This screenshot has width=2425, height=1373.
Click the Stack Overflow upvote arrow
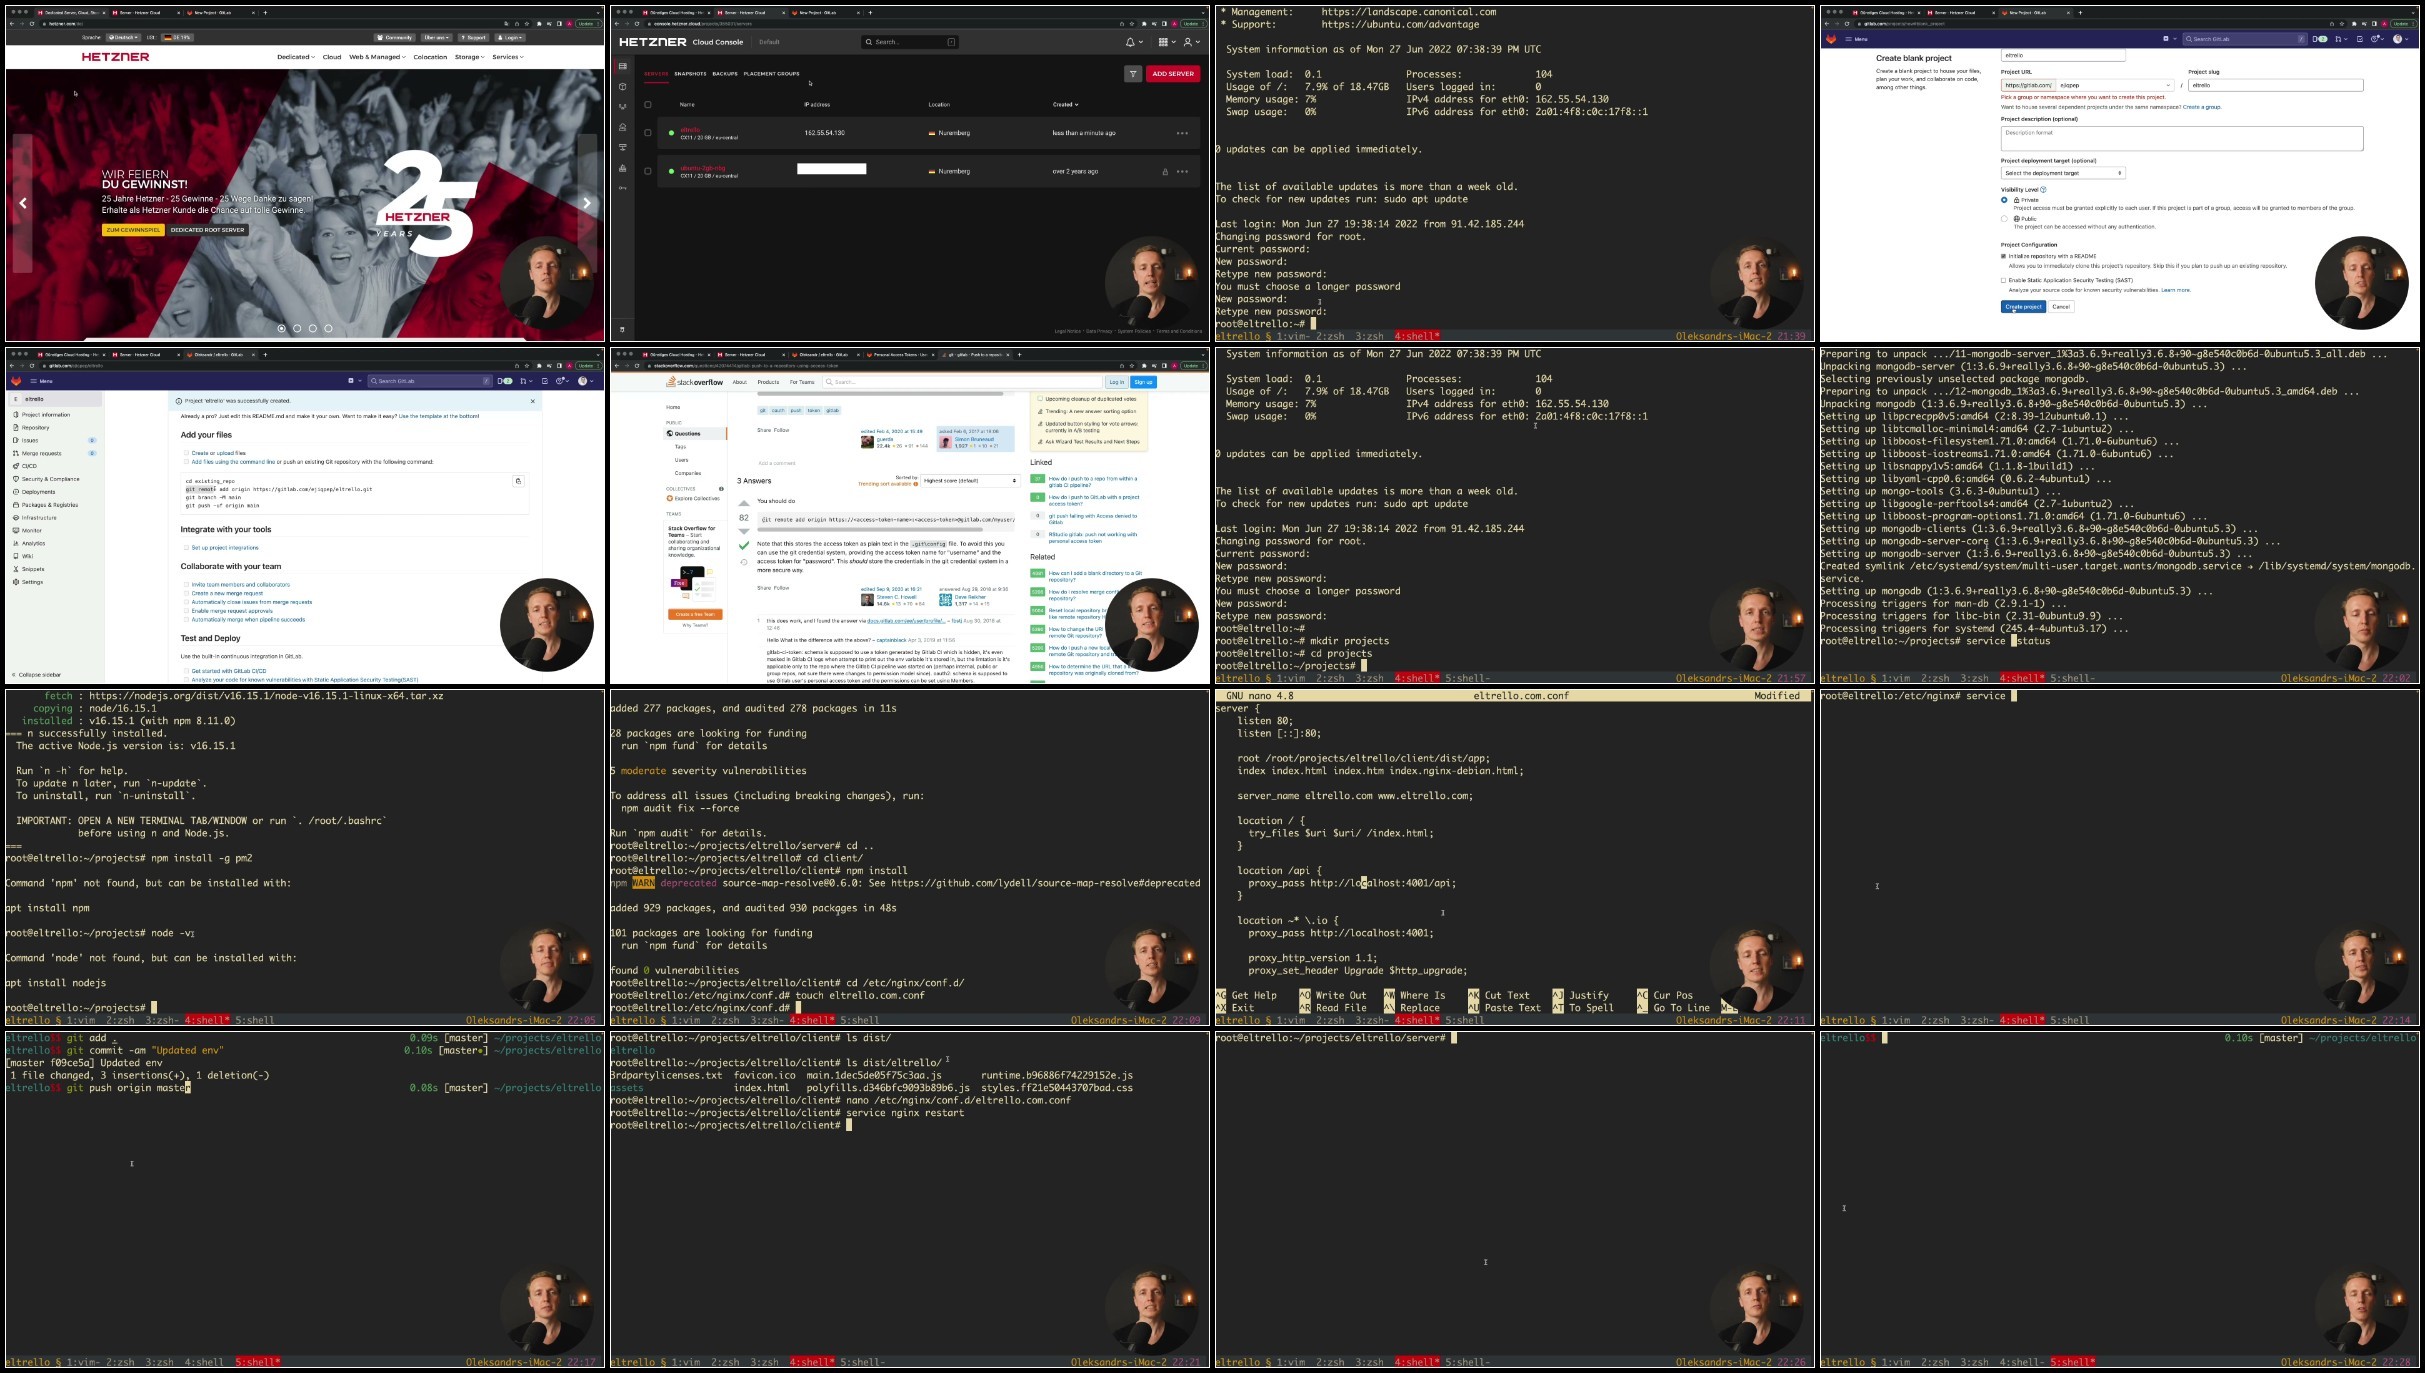click(743, 503)
